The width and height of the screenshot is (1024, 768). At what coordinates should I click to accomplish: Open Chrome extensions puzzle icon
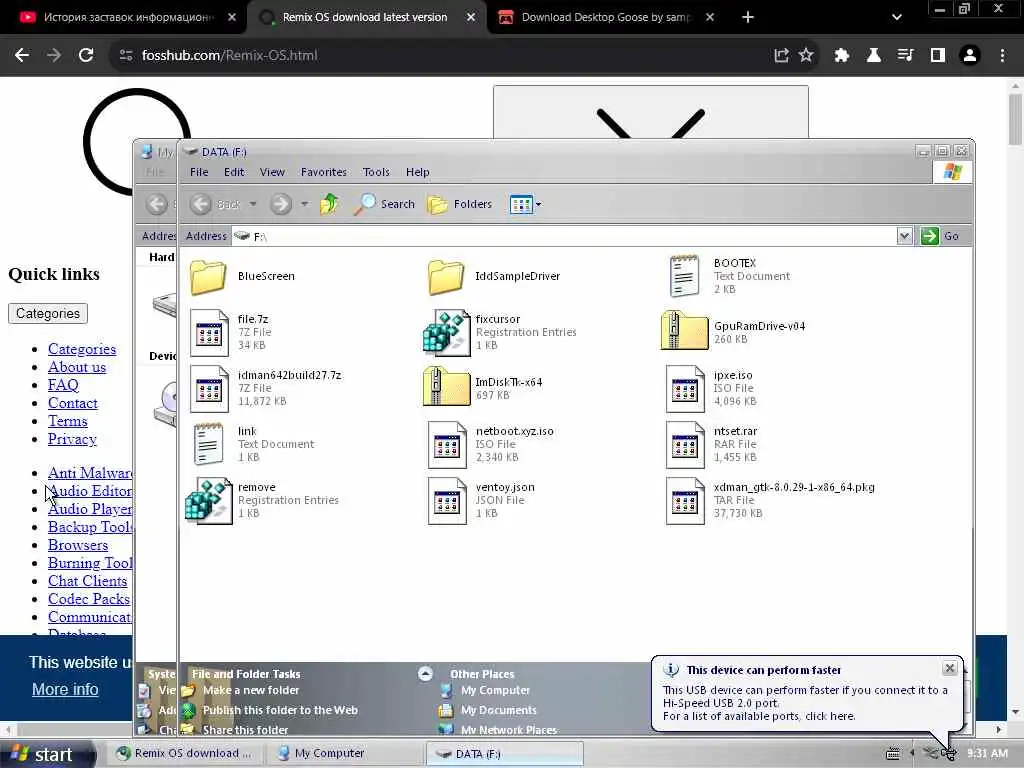842,56
